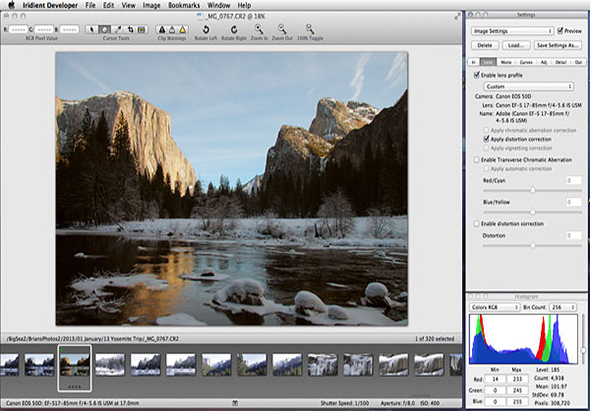Viewport: 590px width, 411px height.
Task: Open the Custom lens profile dropdown
Action: 529,87
